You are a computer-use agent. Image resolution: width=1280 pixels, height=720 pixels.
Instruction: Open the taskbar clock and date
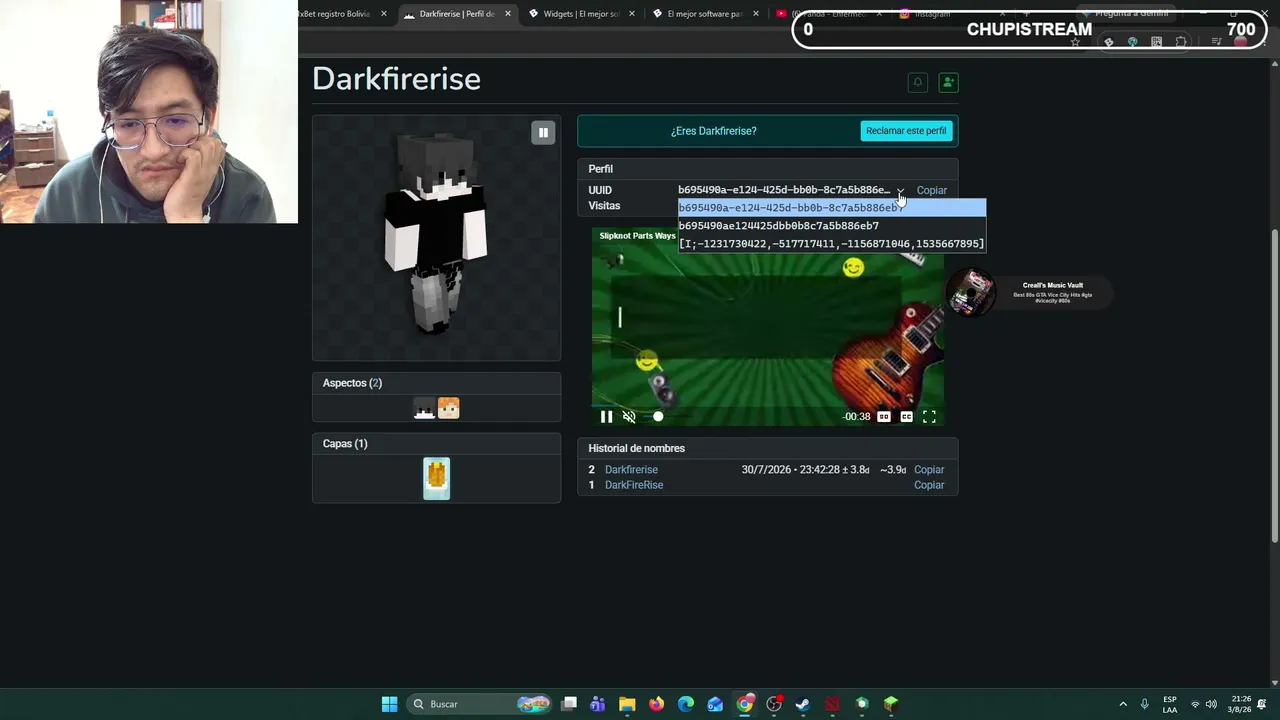tap(1241, 704)
